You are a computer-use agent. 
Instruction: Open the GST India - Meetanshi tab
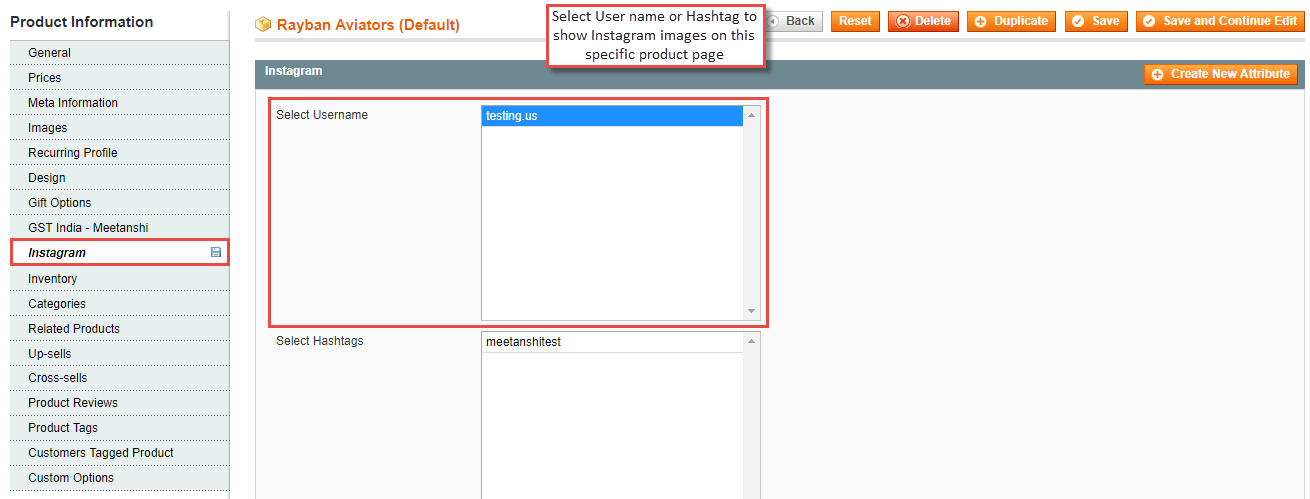(119, 228)
